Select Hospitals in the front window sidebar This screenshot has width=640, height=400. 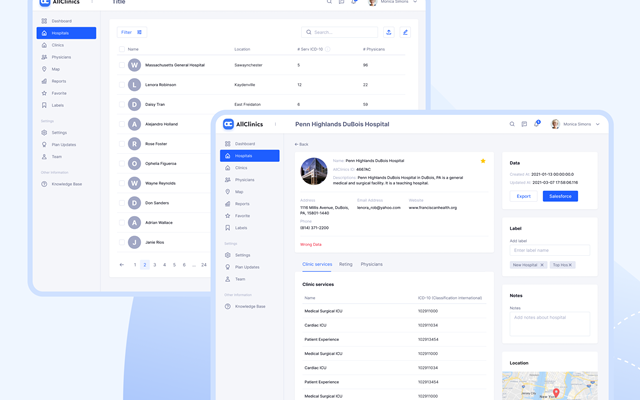coord(250,156)
